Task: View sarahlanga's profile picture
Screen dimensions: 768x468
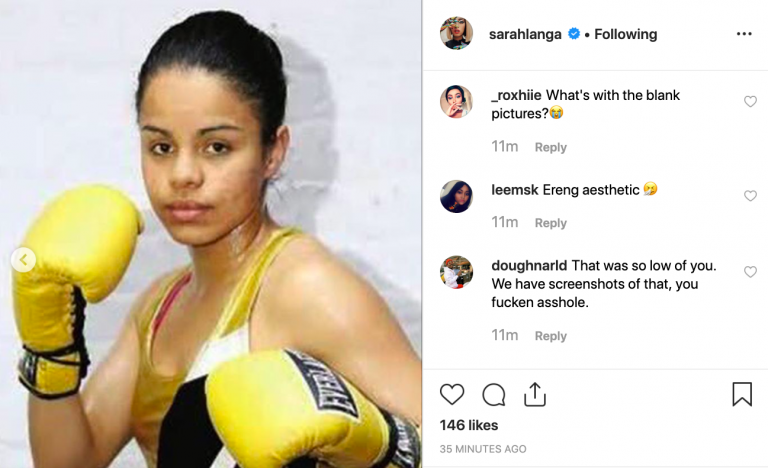Action: pos(456,33)
